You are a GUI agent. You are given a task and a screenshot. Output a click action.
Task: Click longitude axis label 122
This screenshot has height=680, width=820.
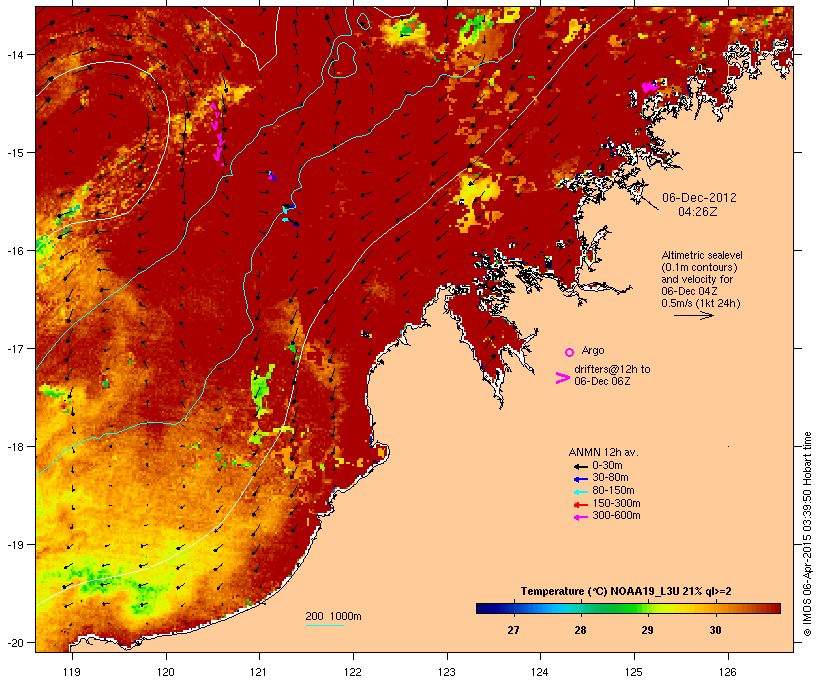coord(353,672)
